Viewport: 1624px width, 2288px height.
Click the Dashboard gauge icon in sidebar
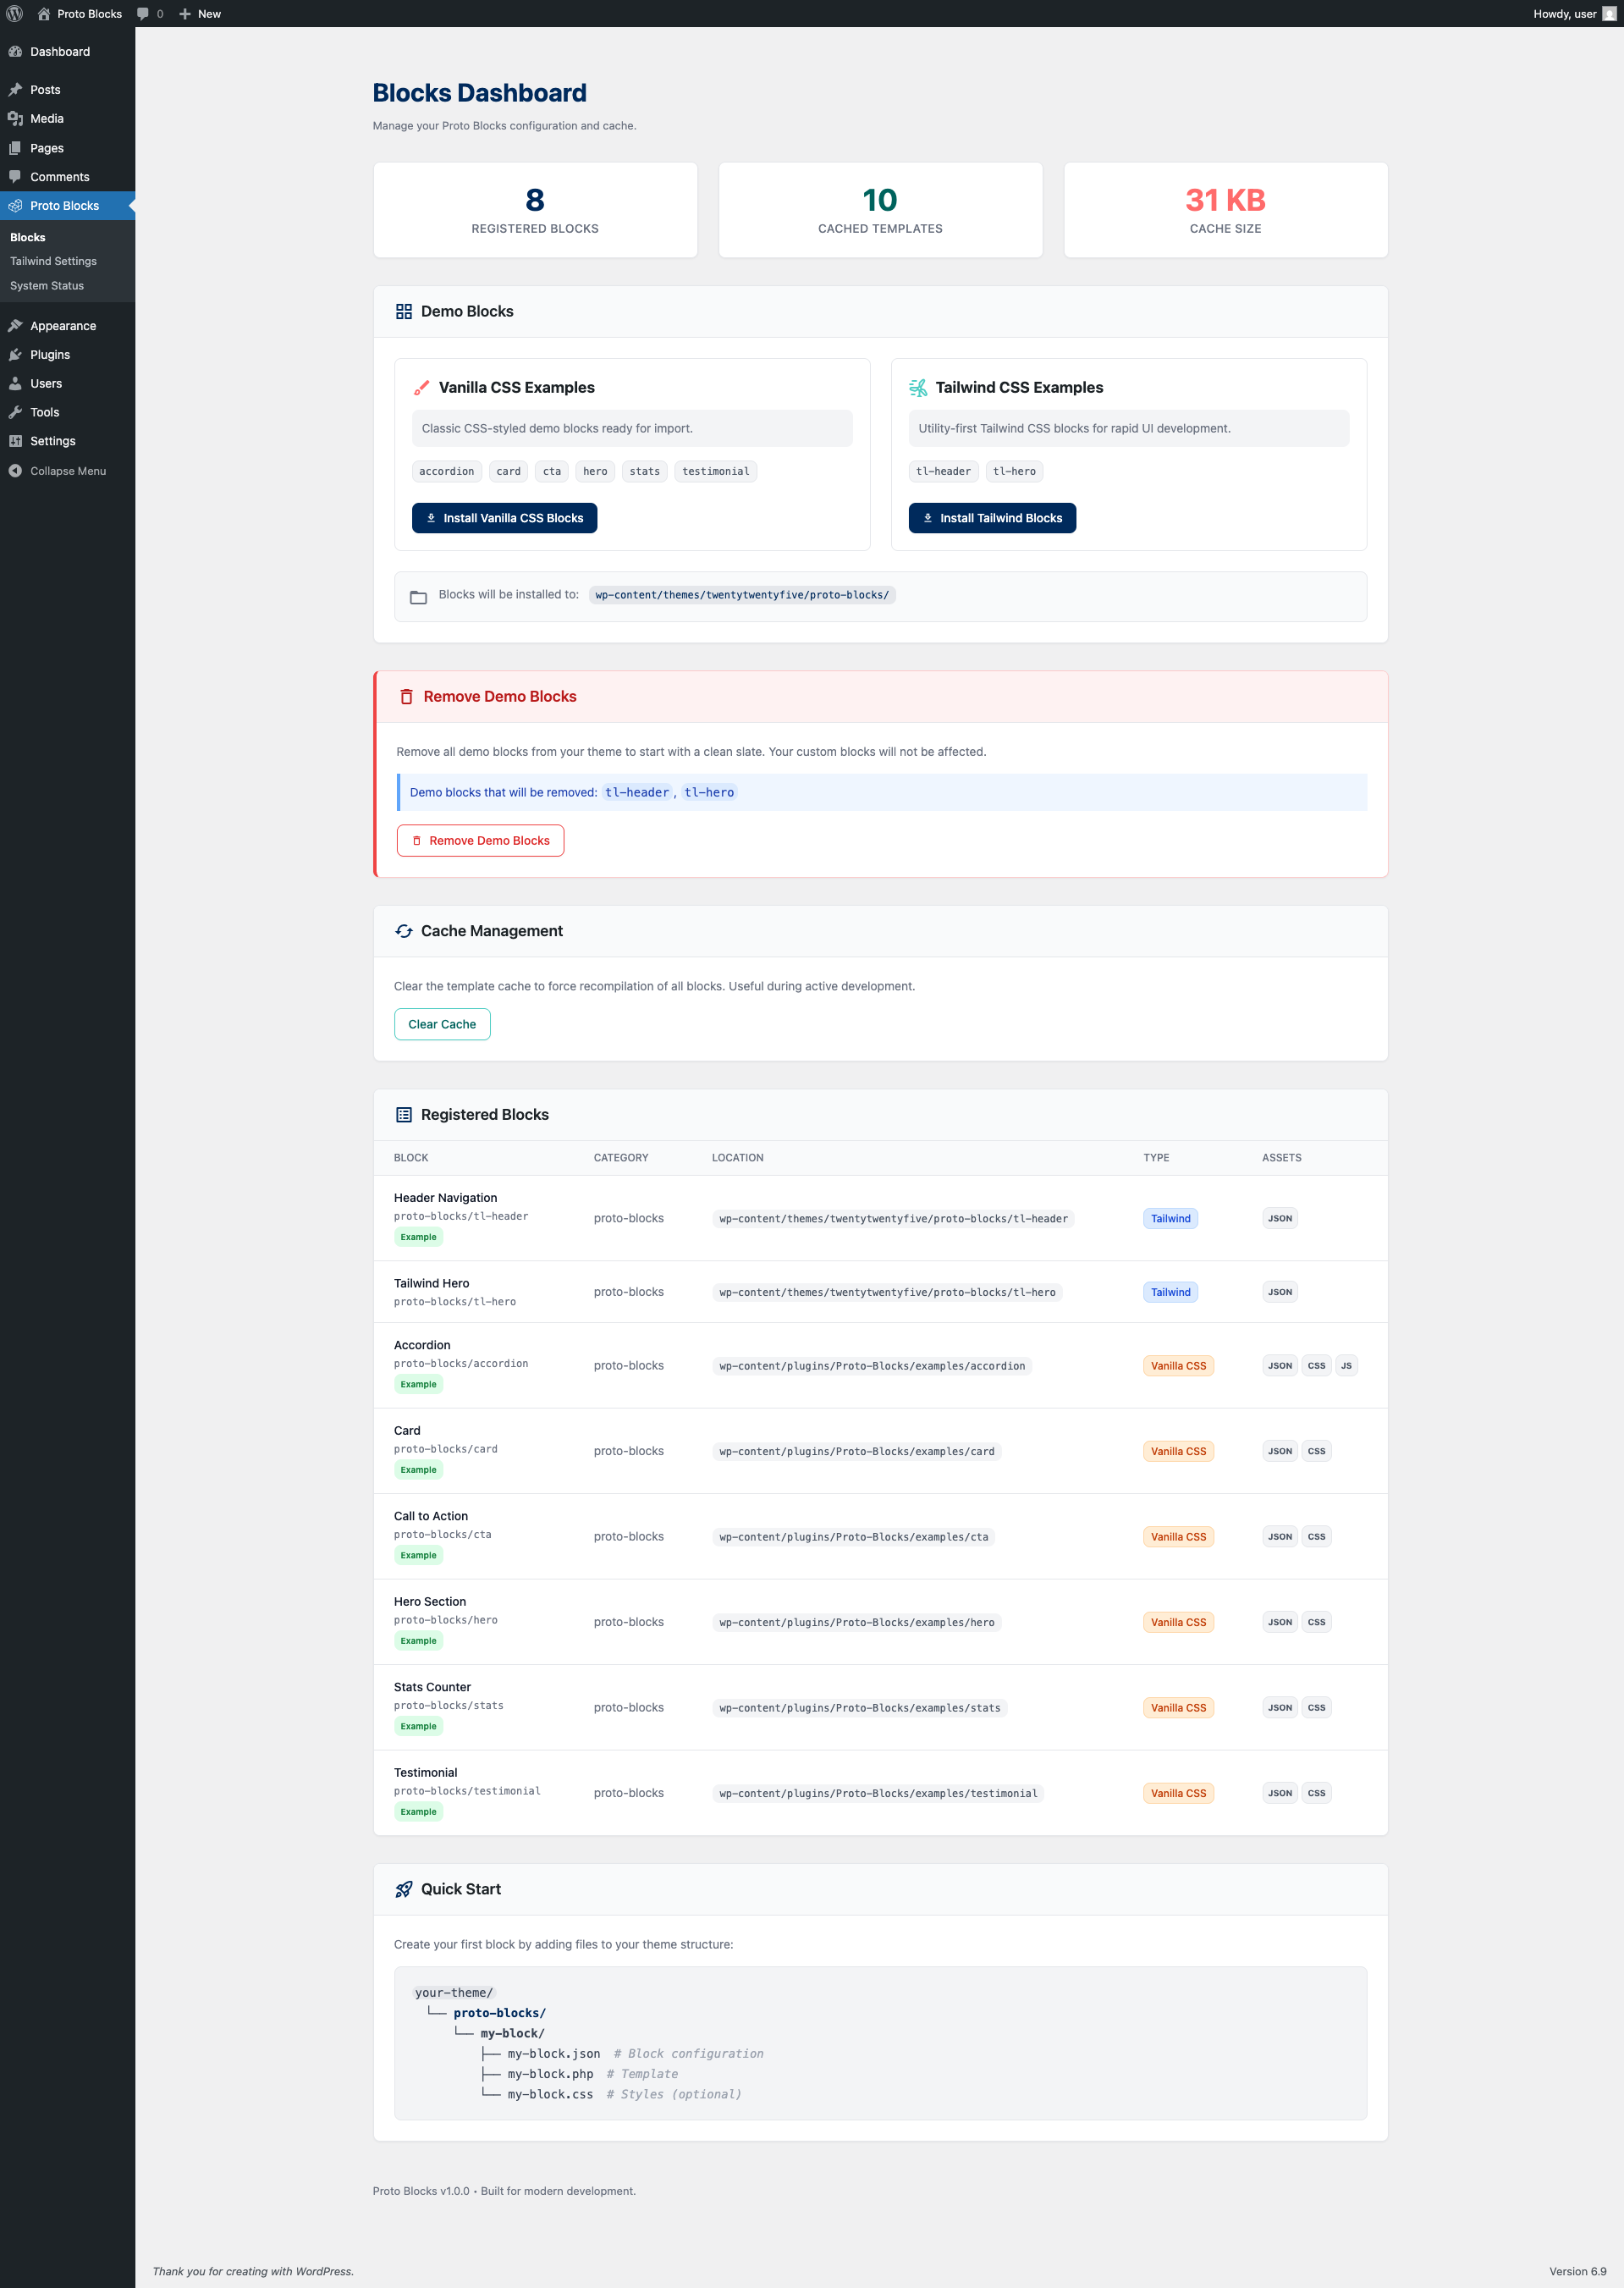click(15, 52)
